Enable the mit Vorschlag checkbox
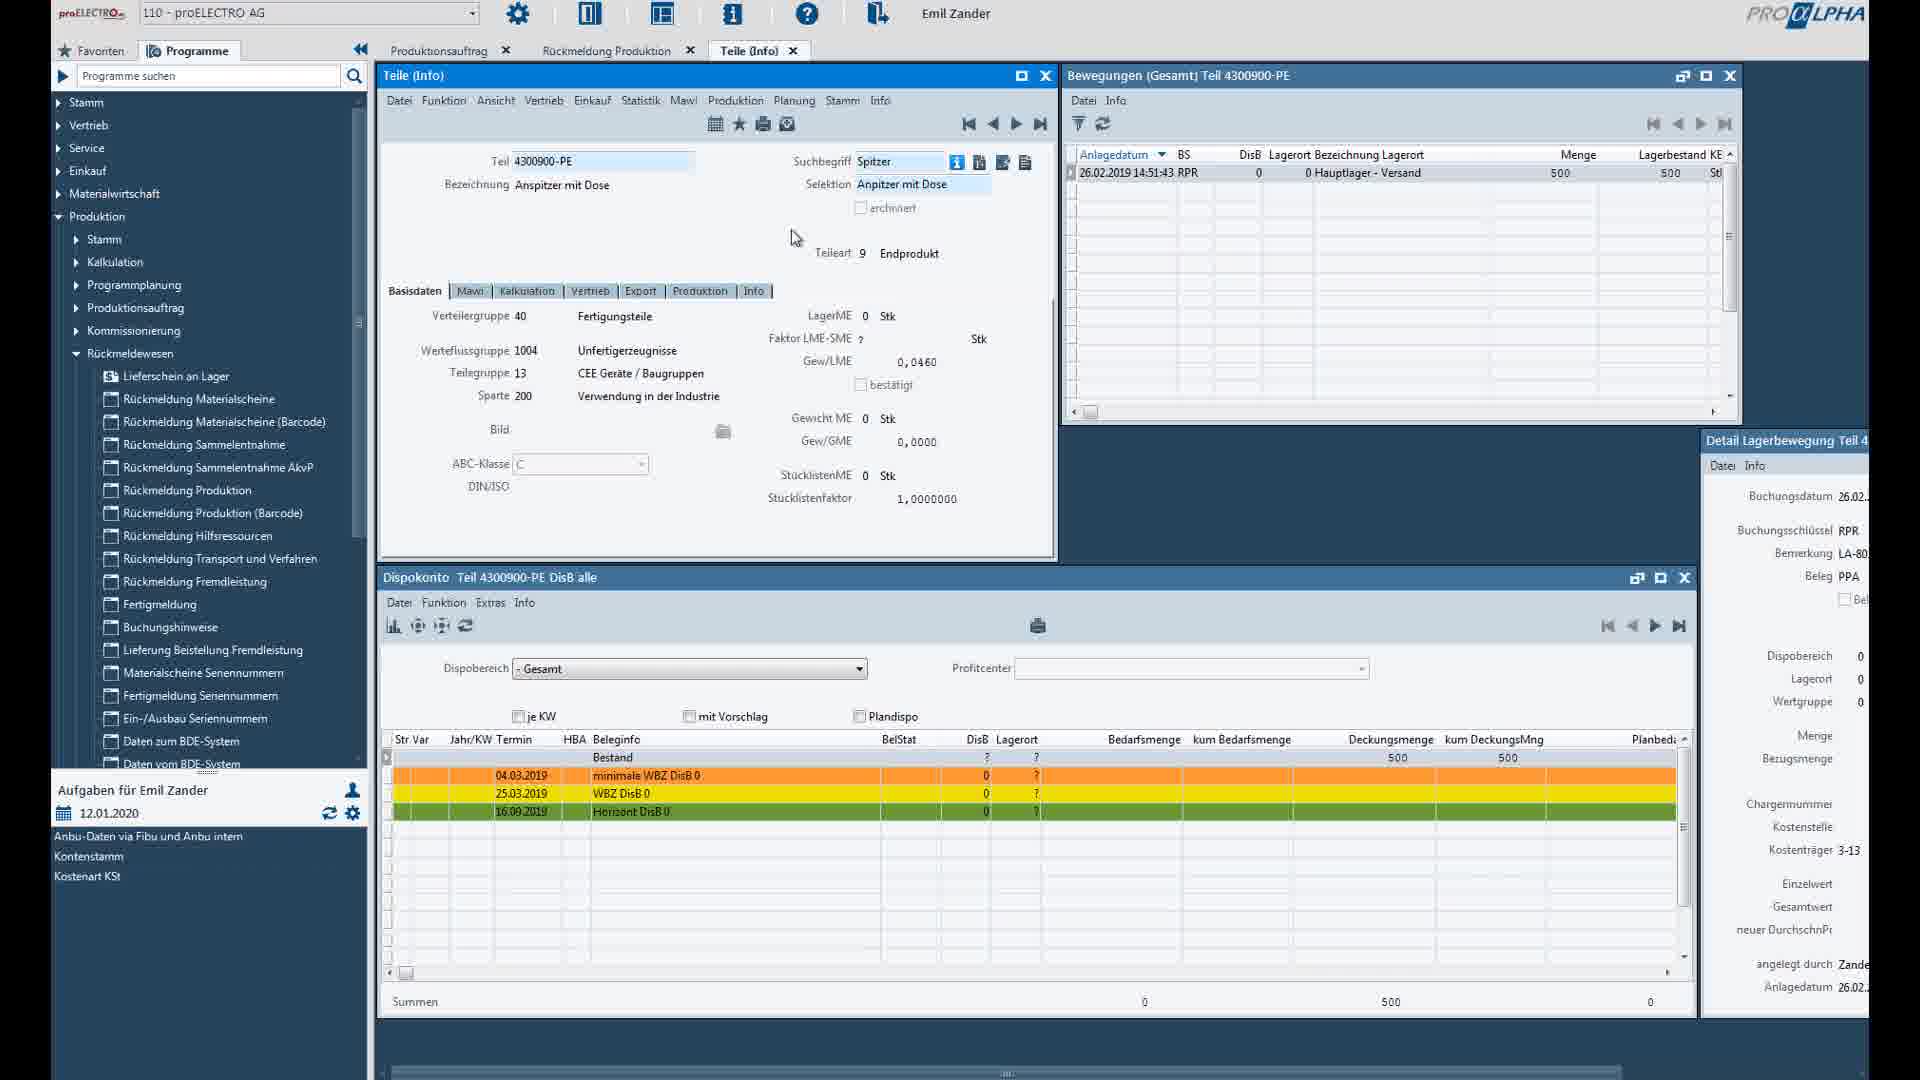 click(x=689, y=716)
